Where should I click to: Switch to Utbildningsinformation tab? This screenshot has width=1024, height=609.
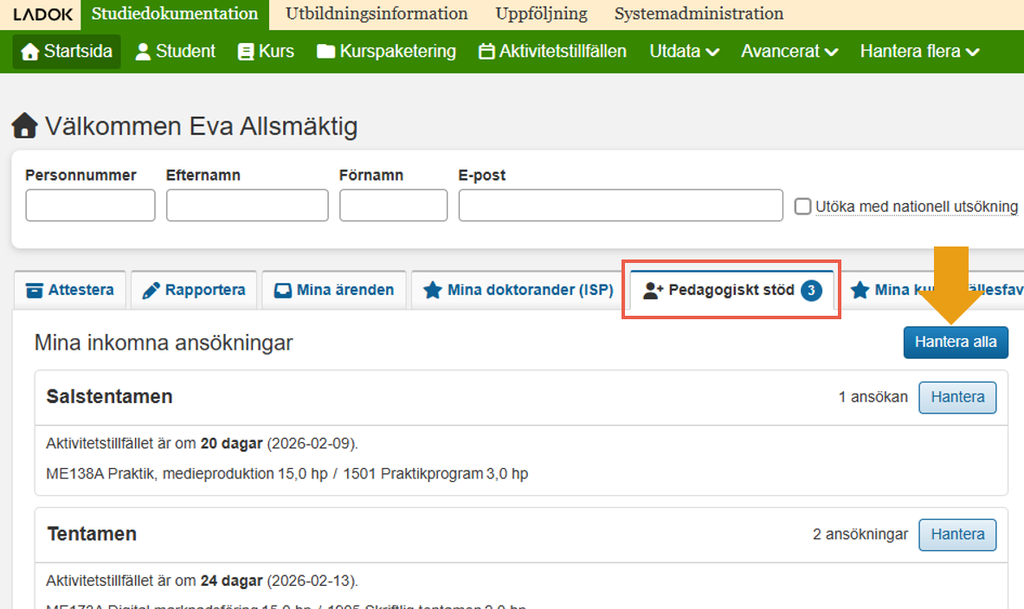376,14
